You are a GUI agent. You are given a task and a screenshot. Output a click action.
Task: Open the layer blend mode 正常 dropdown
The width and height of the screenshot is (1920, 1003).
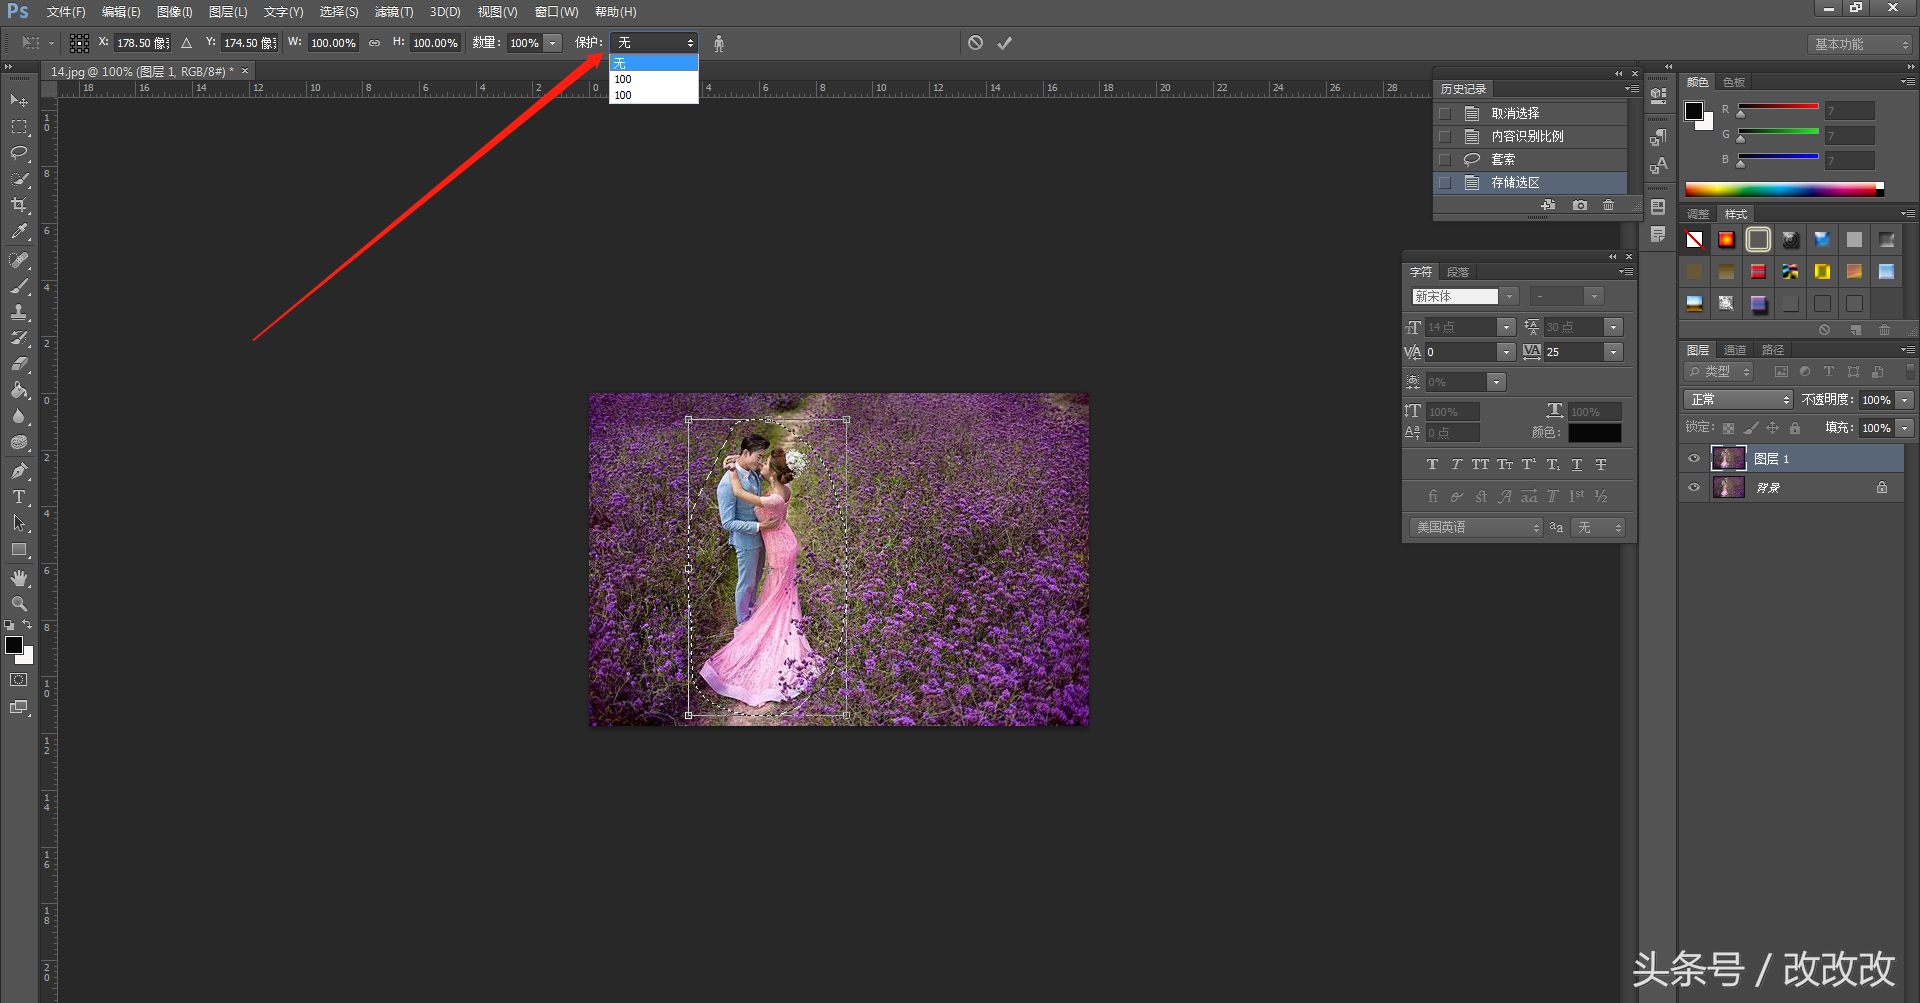pyautogui.click(x=1738, y=400)
